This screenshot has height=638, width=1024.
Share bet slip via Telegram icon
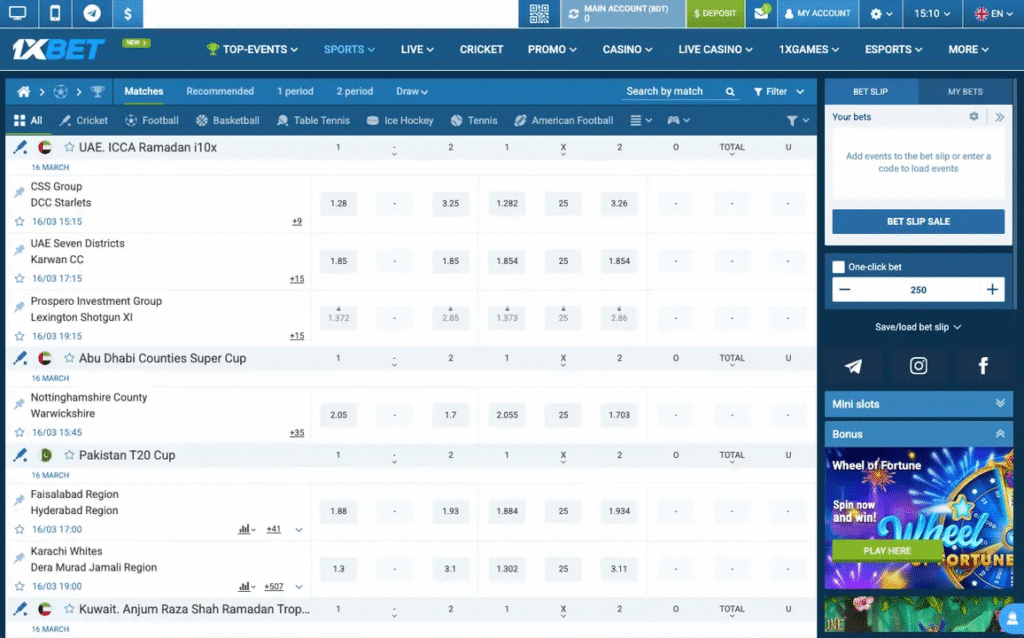[x=852, y=366]
